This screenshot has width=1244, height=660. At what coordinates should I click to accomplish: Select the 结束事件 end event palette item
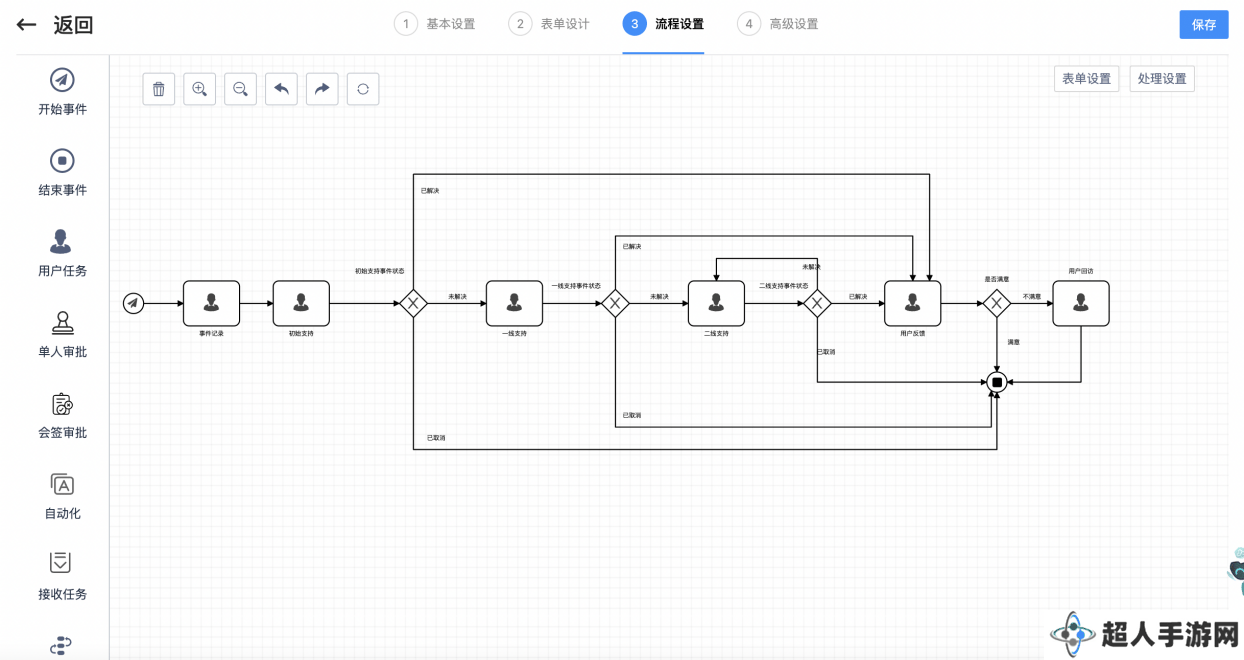tap(62, 173)
